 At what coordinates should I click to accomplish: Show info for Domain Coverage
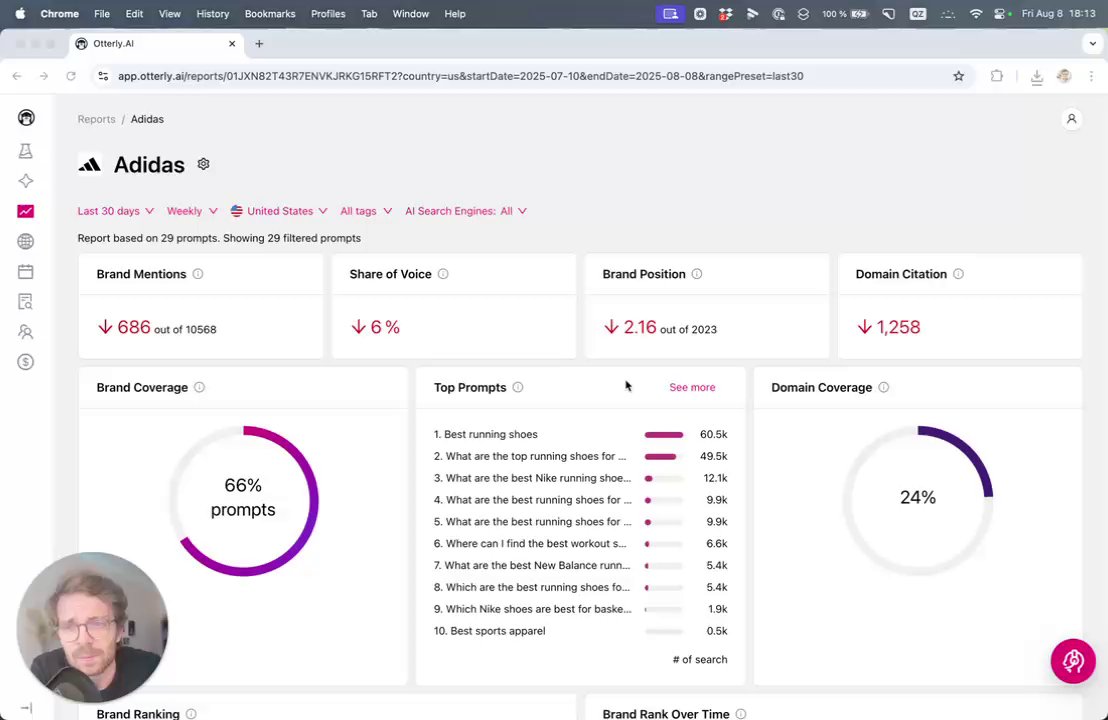tap(883, 387)
